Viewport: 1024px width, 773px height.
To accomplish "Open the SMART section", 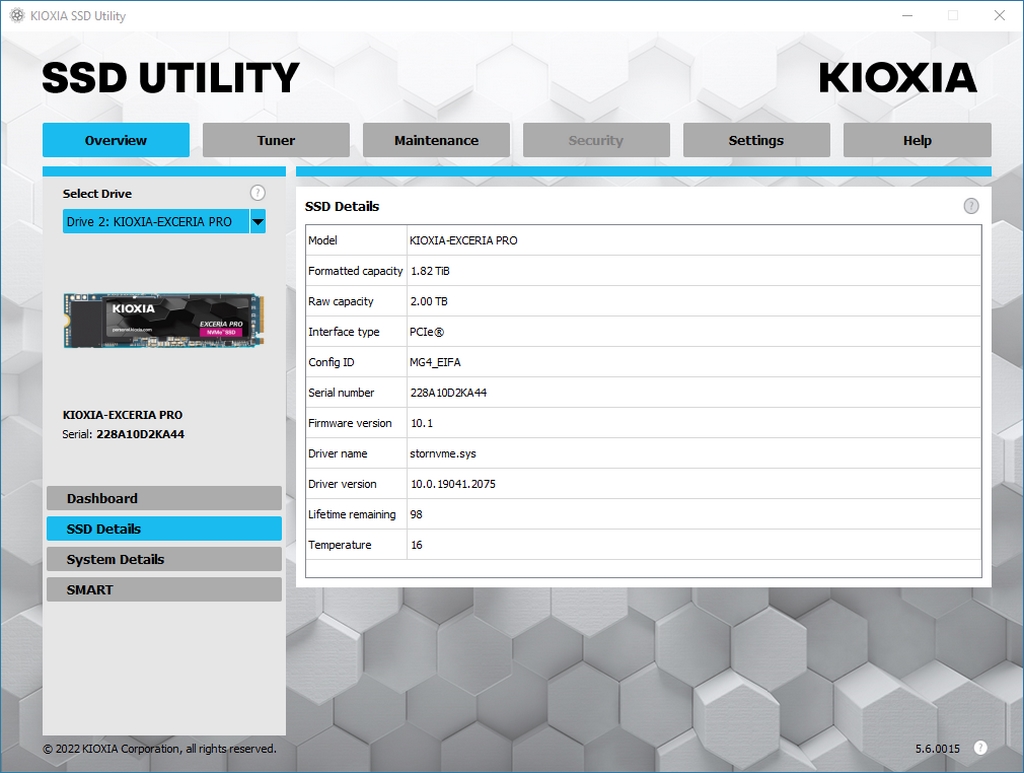I will point(164,590).
